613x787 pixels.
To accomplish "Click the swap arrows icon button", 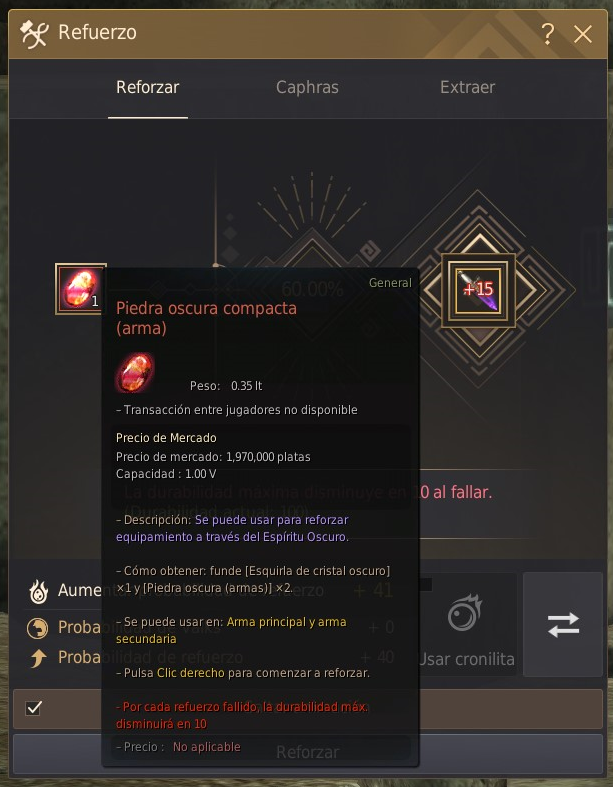I will click(563, 624).
